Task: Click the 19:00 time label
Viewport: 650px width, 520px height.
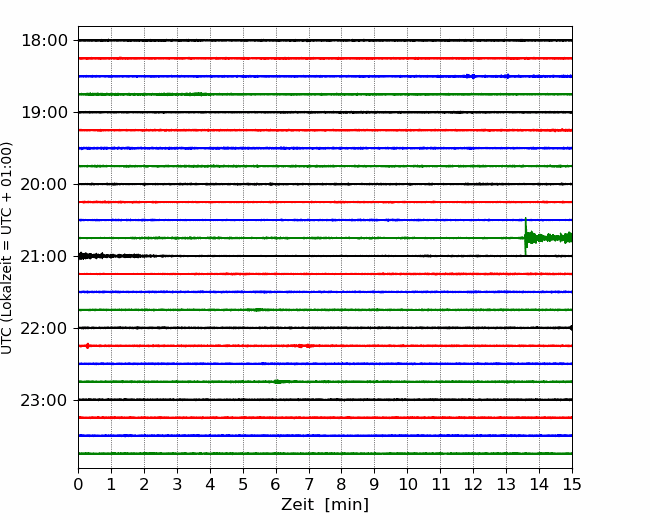Action: pyautogui.click(x=44, y=112)
